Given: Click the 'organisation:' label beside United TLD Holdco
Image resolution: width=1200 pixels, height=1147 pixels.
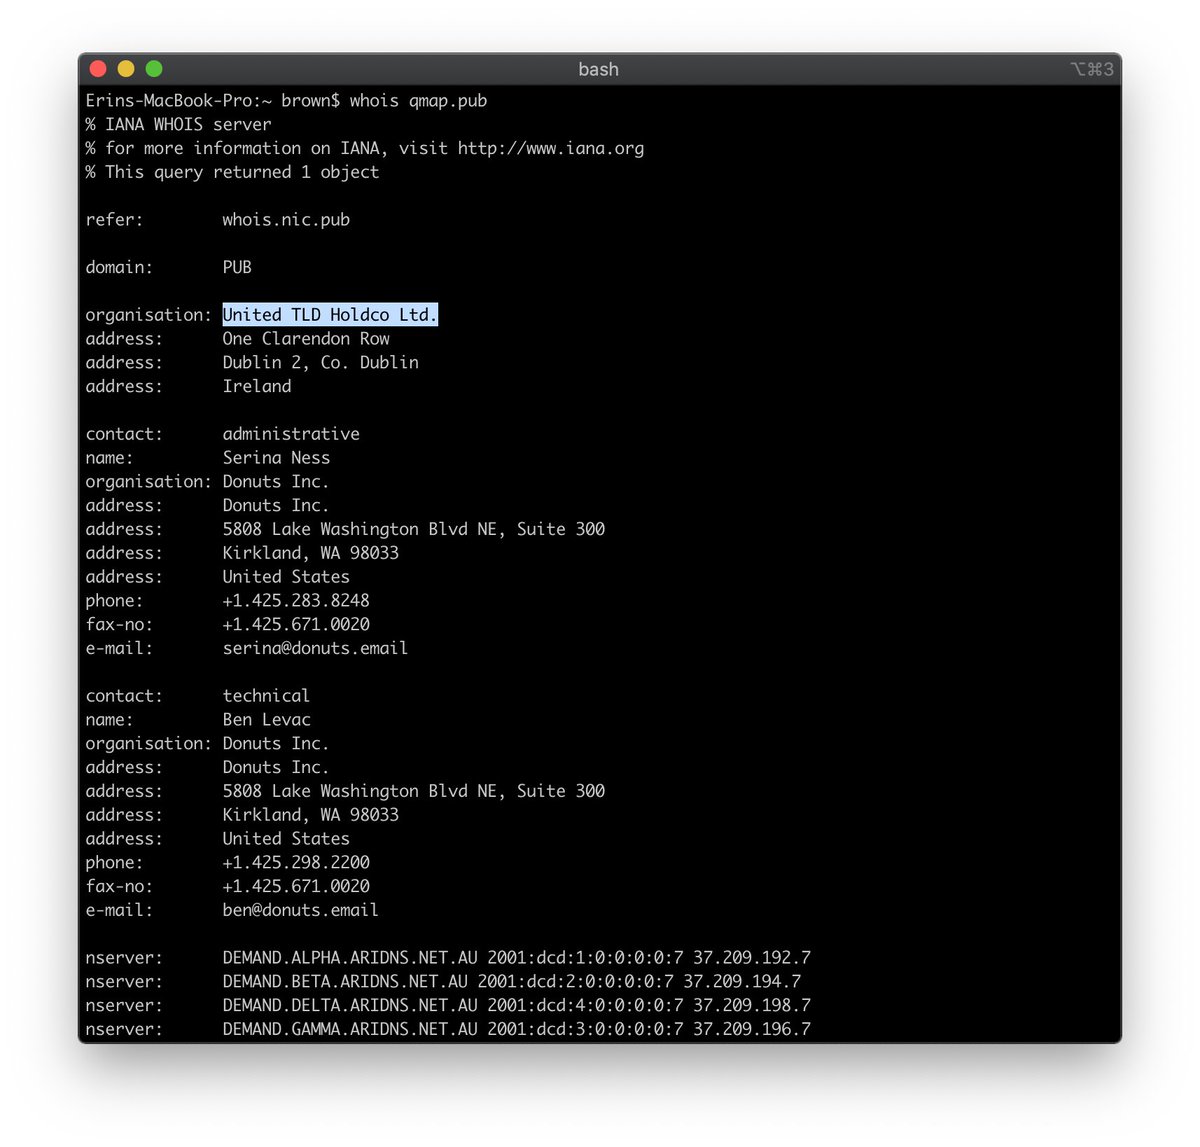Looking at the screenshot, I should coord(148,315).
